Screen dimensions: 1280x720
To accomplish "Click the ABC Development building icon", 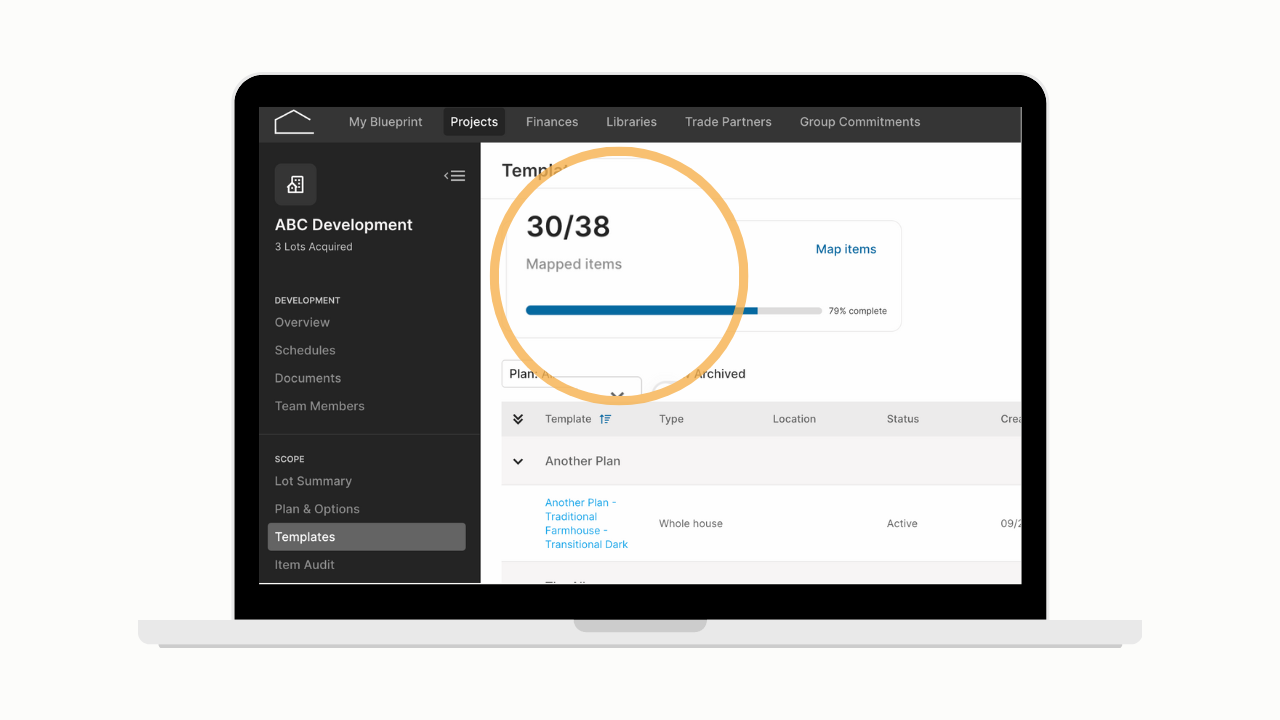I will pos(296,184).
